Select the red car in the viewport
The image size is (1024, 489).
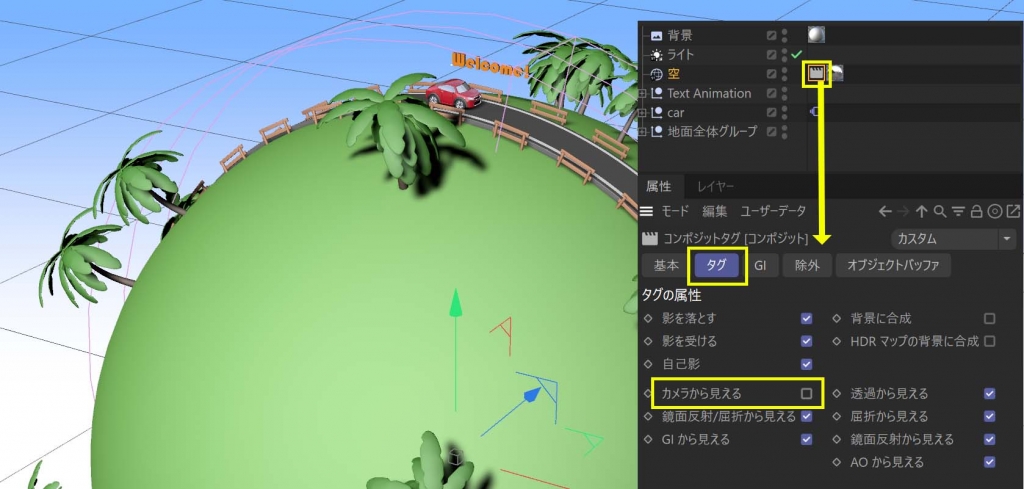[454, 93]
